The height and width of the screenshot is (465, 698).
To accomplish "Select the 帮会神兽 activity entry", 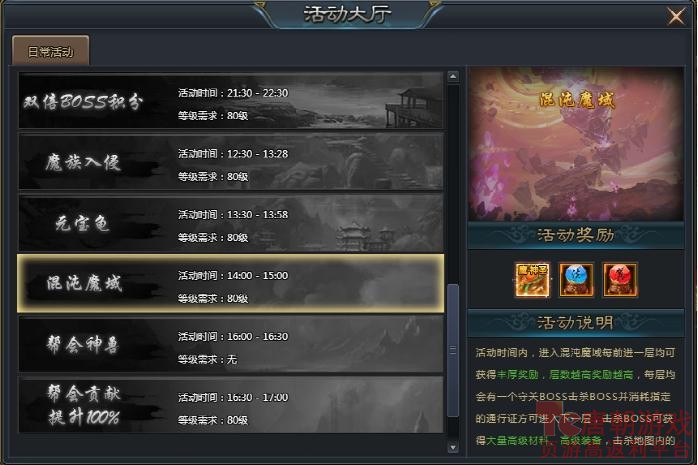I will point(231,345).
